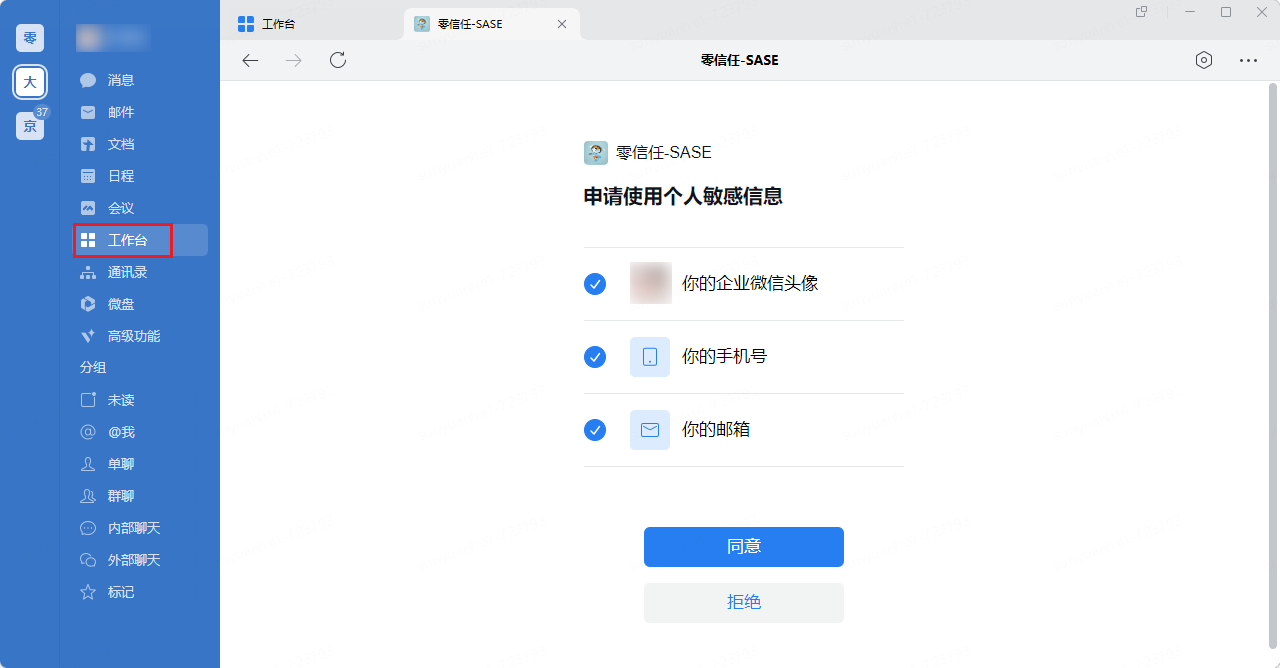1280x668 pixels.
Task: Click the 申请使用个人敏感信息 heading
Action: pos(683,197)
